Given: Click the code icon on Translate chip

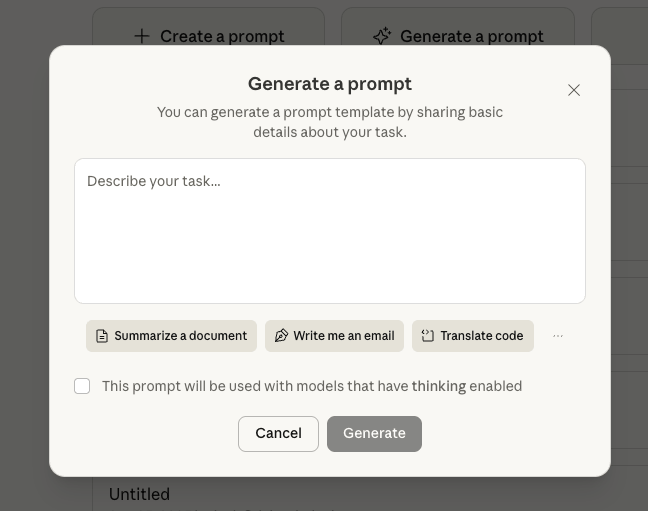Looking at the screenshot, I should pyautogui.click(x=428, y=336).
